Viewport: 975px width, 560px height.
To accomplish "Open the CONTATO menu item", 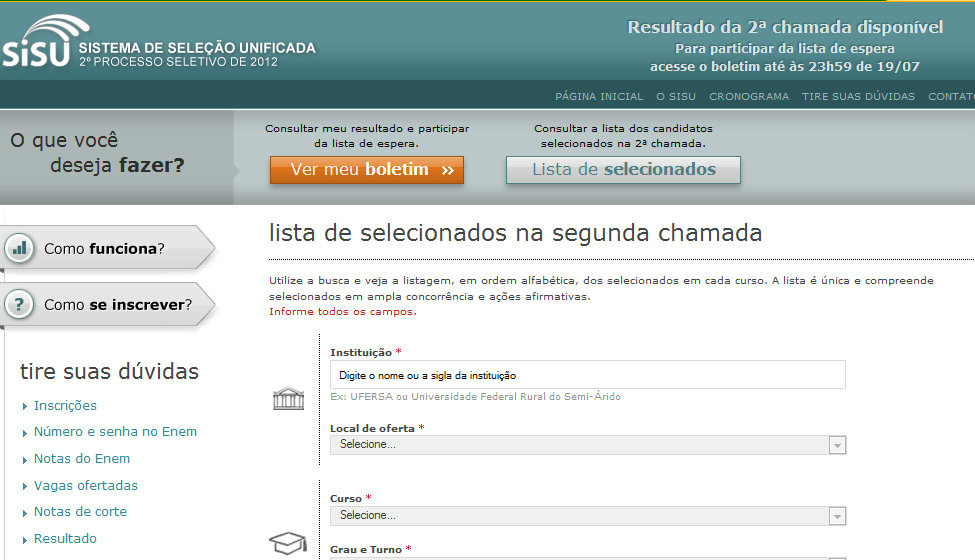I will tap(951, 96).
